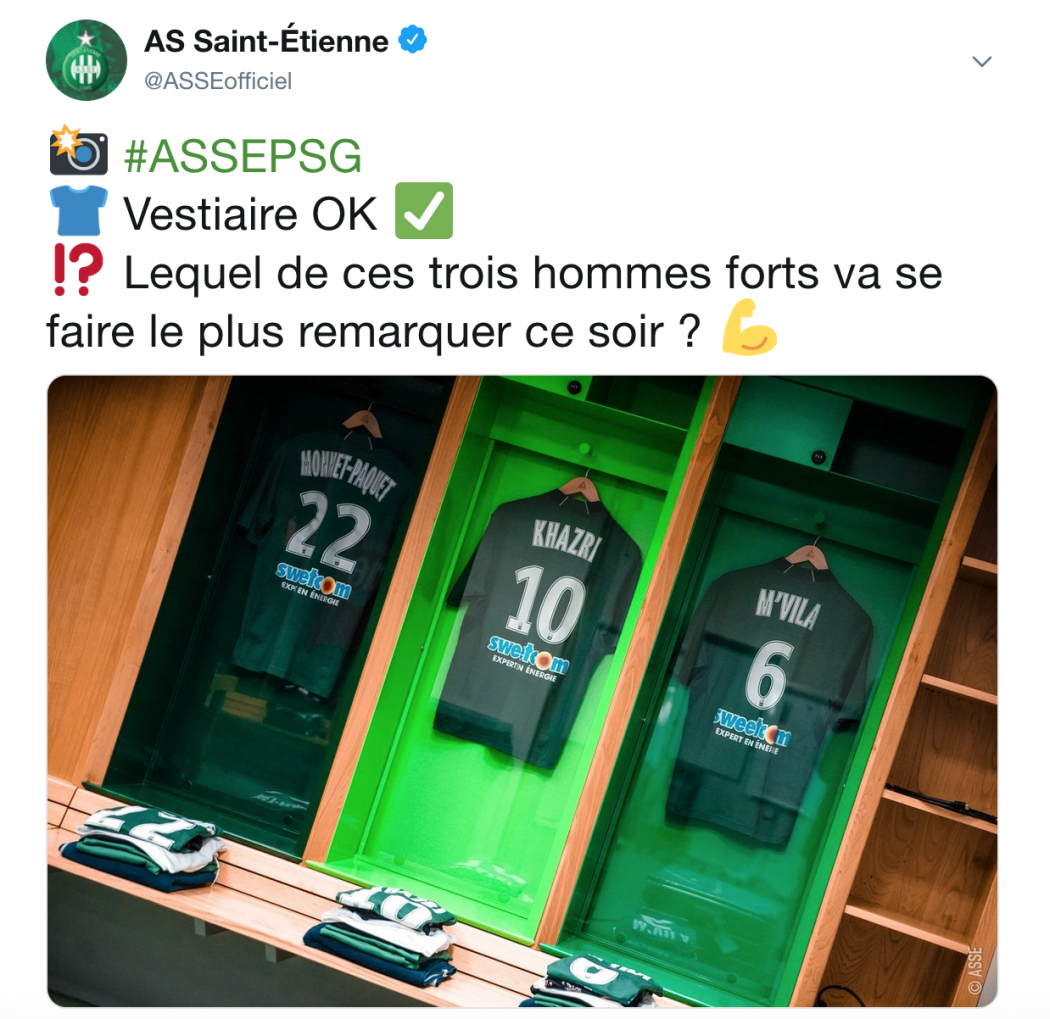Viewport: 1050px width, 1019px height.
Task: Click the "Vestiaire OK" tweet text
Action: pyautogui.click(x=250, y=214)
